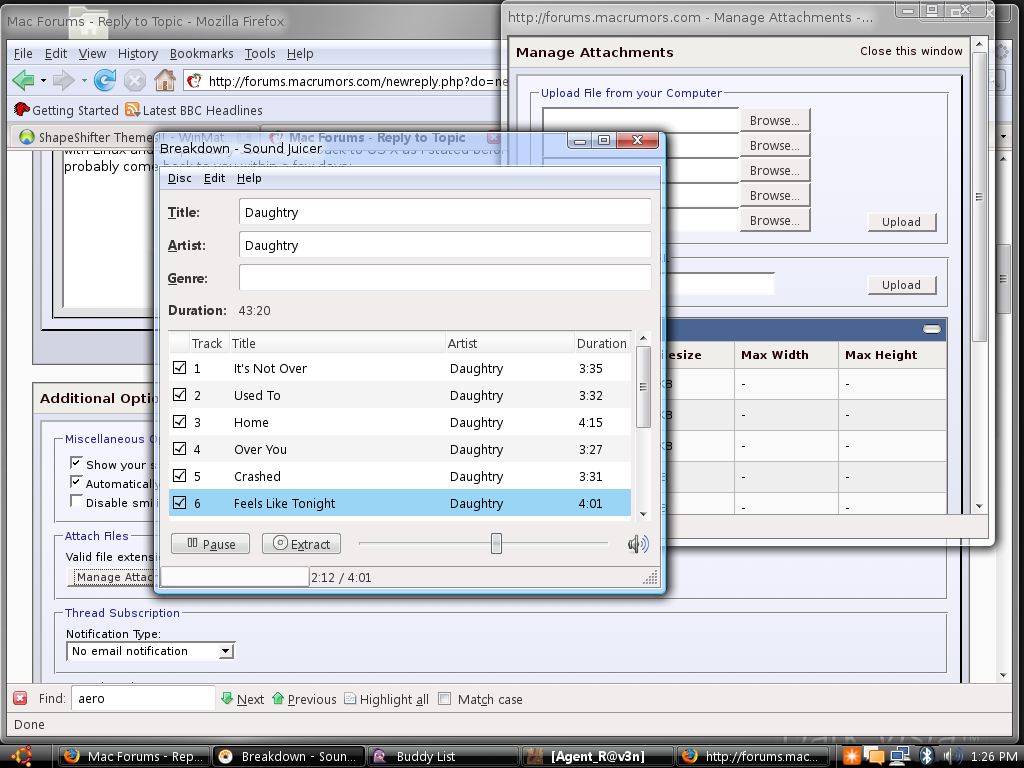
Task: Open Notification Type dropdown
Action: [x=150, y=651]
